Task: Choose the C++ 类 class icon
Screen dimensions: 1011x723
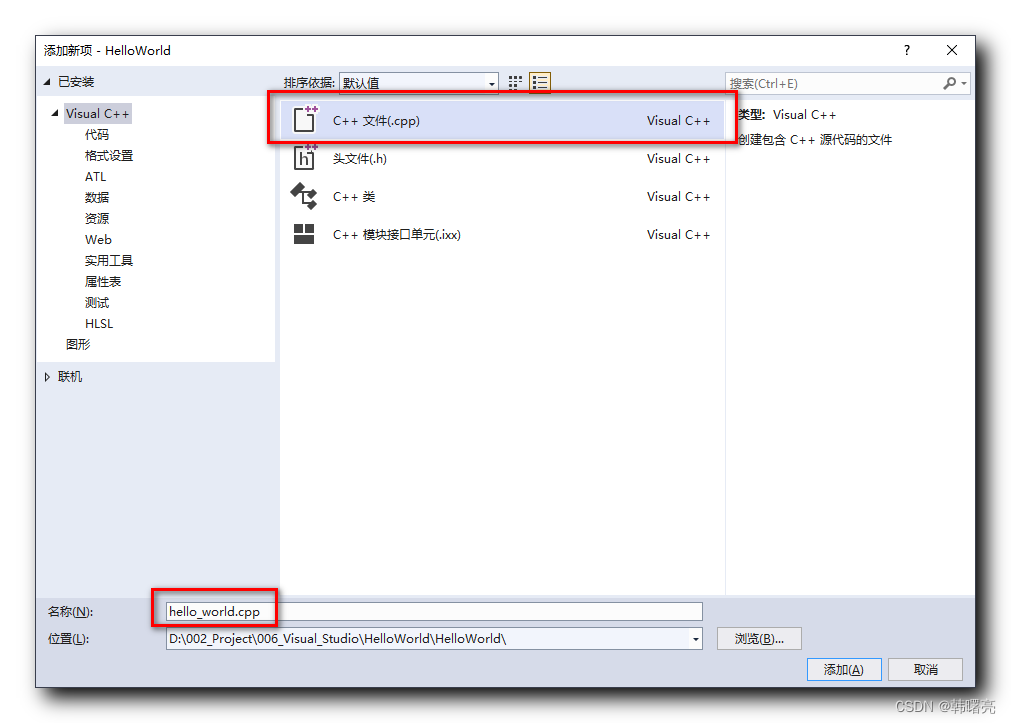Action: (x=304, y=196)
